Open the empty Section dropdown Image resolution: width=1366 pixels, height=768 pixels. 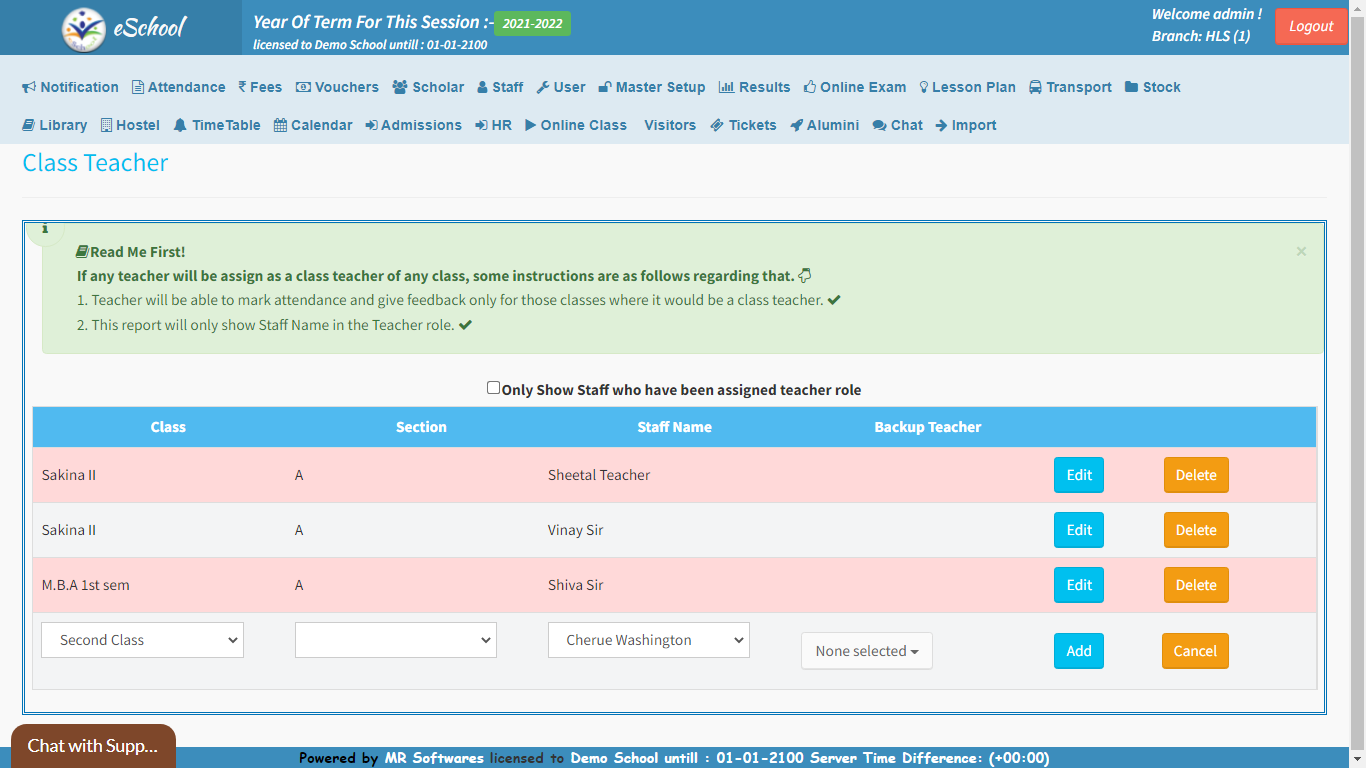[x=395, y=640]
